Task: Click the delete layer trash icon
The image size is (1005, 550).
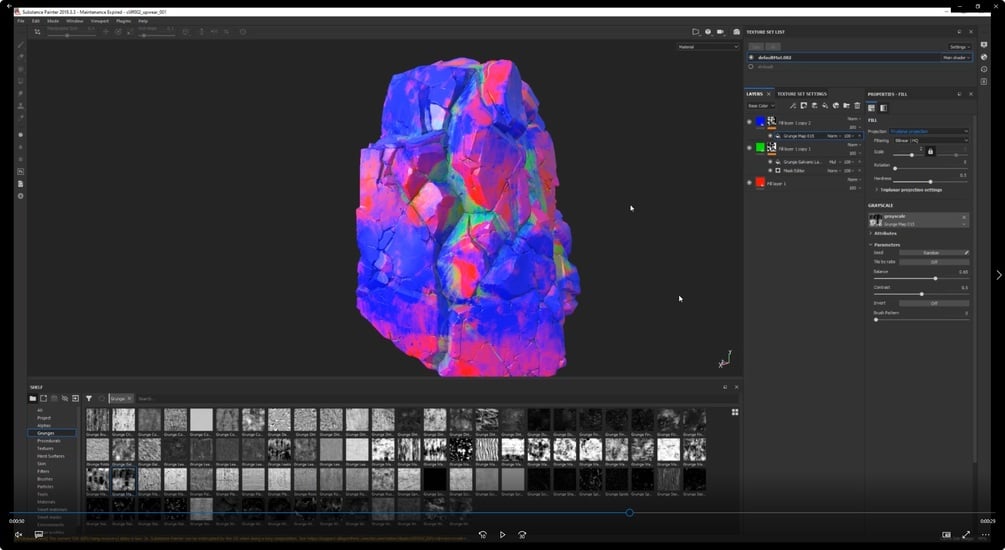Action: point(857,106)
